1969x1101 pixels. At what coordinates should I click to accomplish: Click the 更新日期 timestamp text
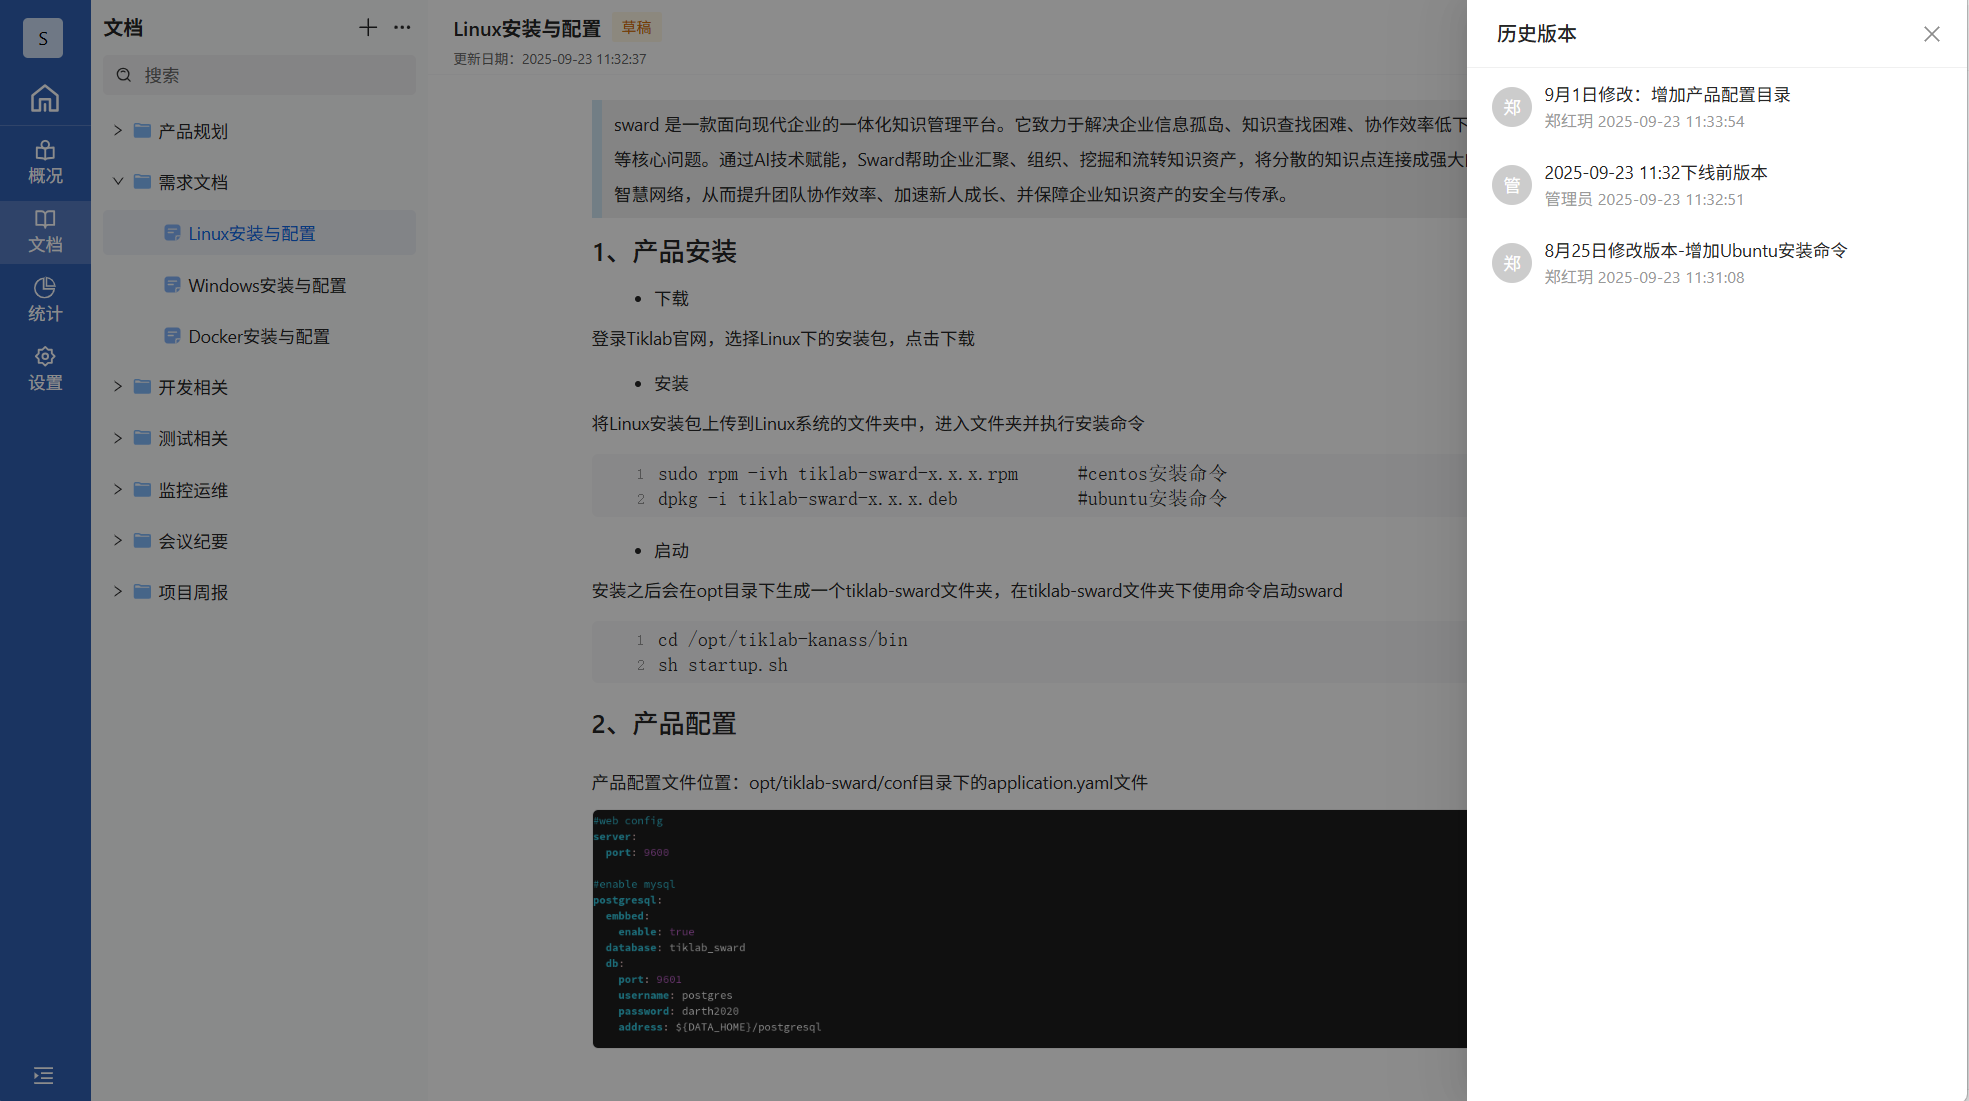pyautogui.click(x=550, y=59)
